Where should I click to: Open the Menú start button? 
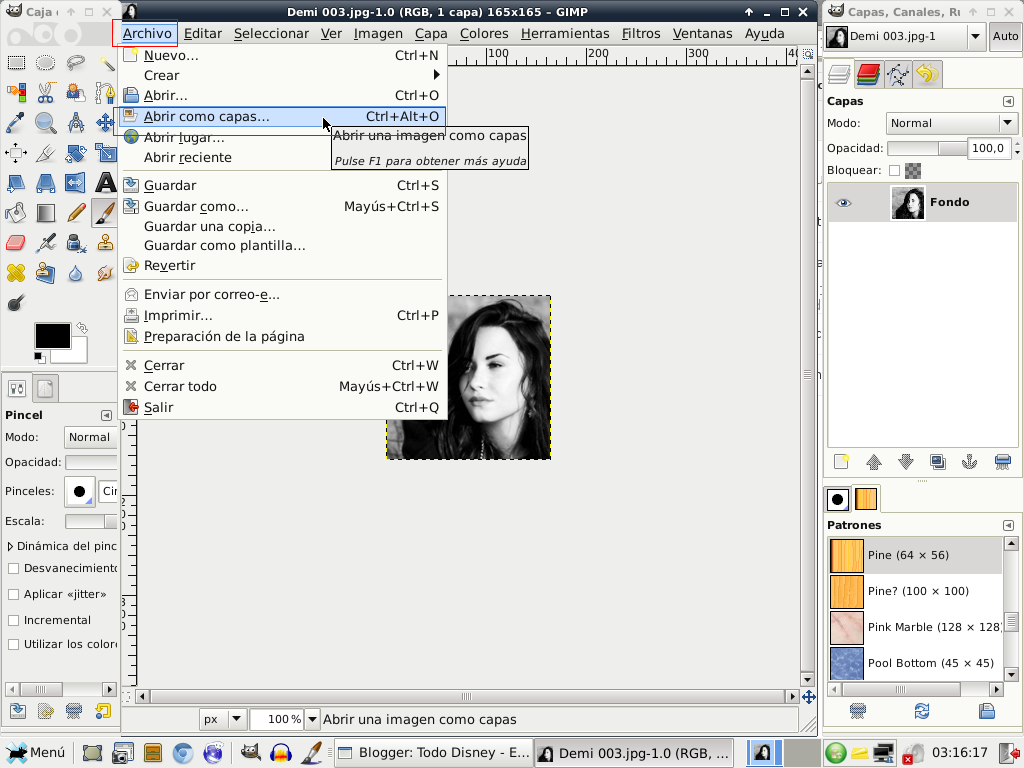tap(35, 752)
